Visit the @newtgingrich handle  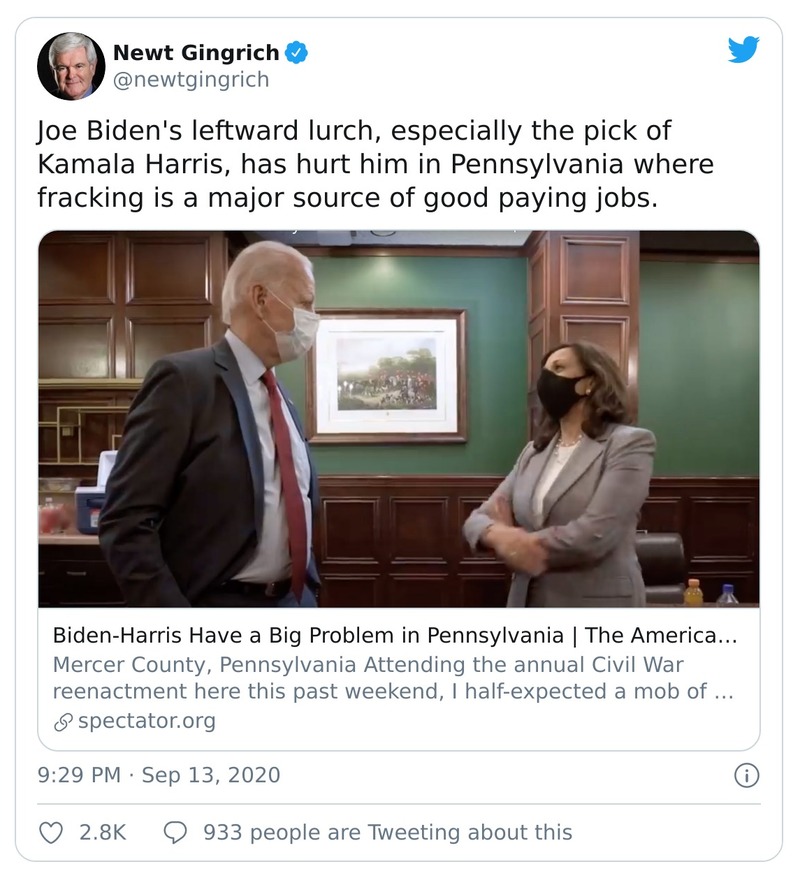191,80
